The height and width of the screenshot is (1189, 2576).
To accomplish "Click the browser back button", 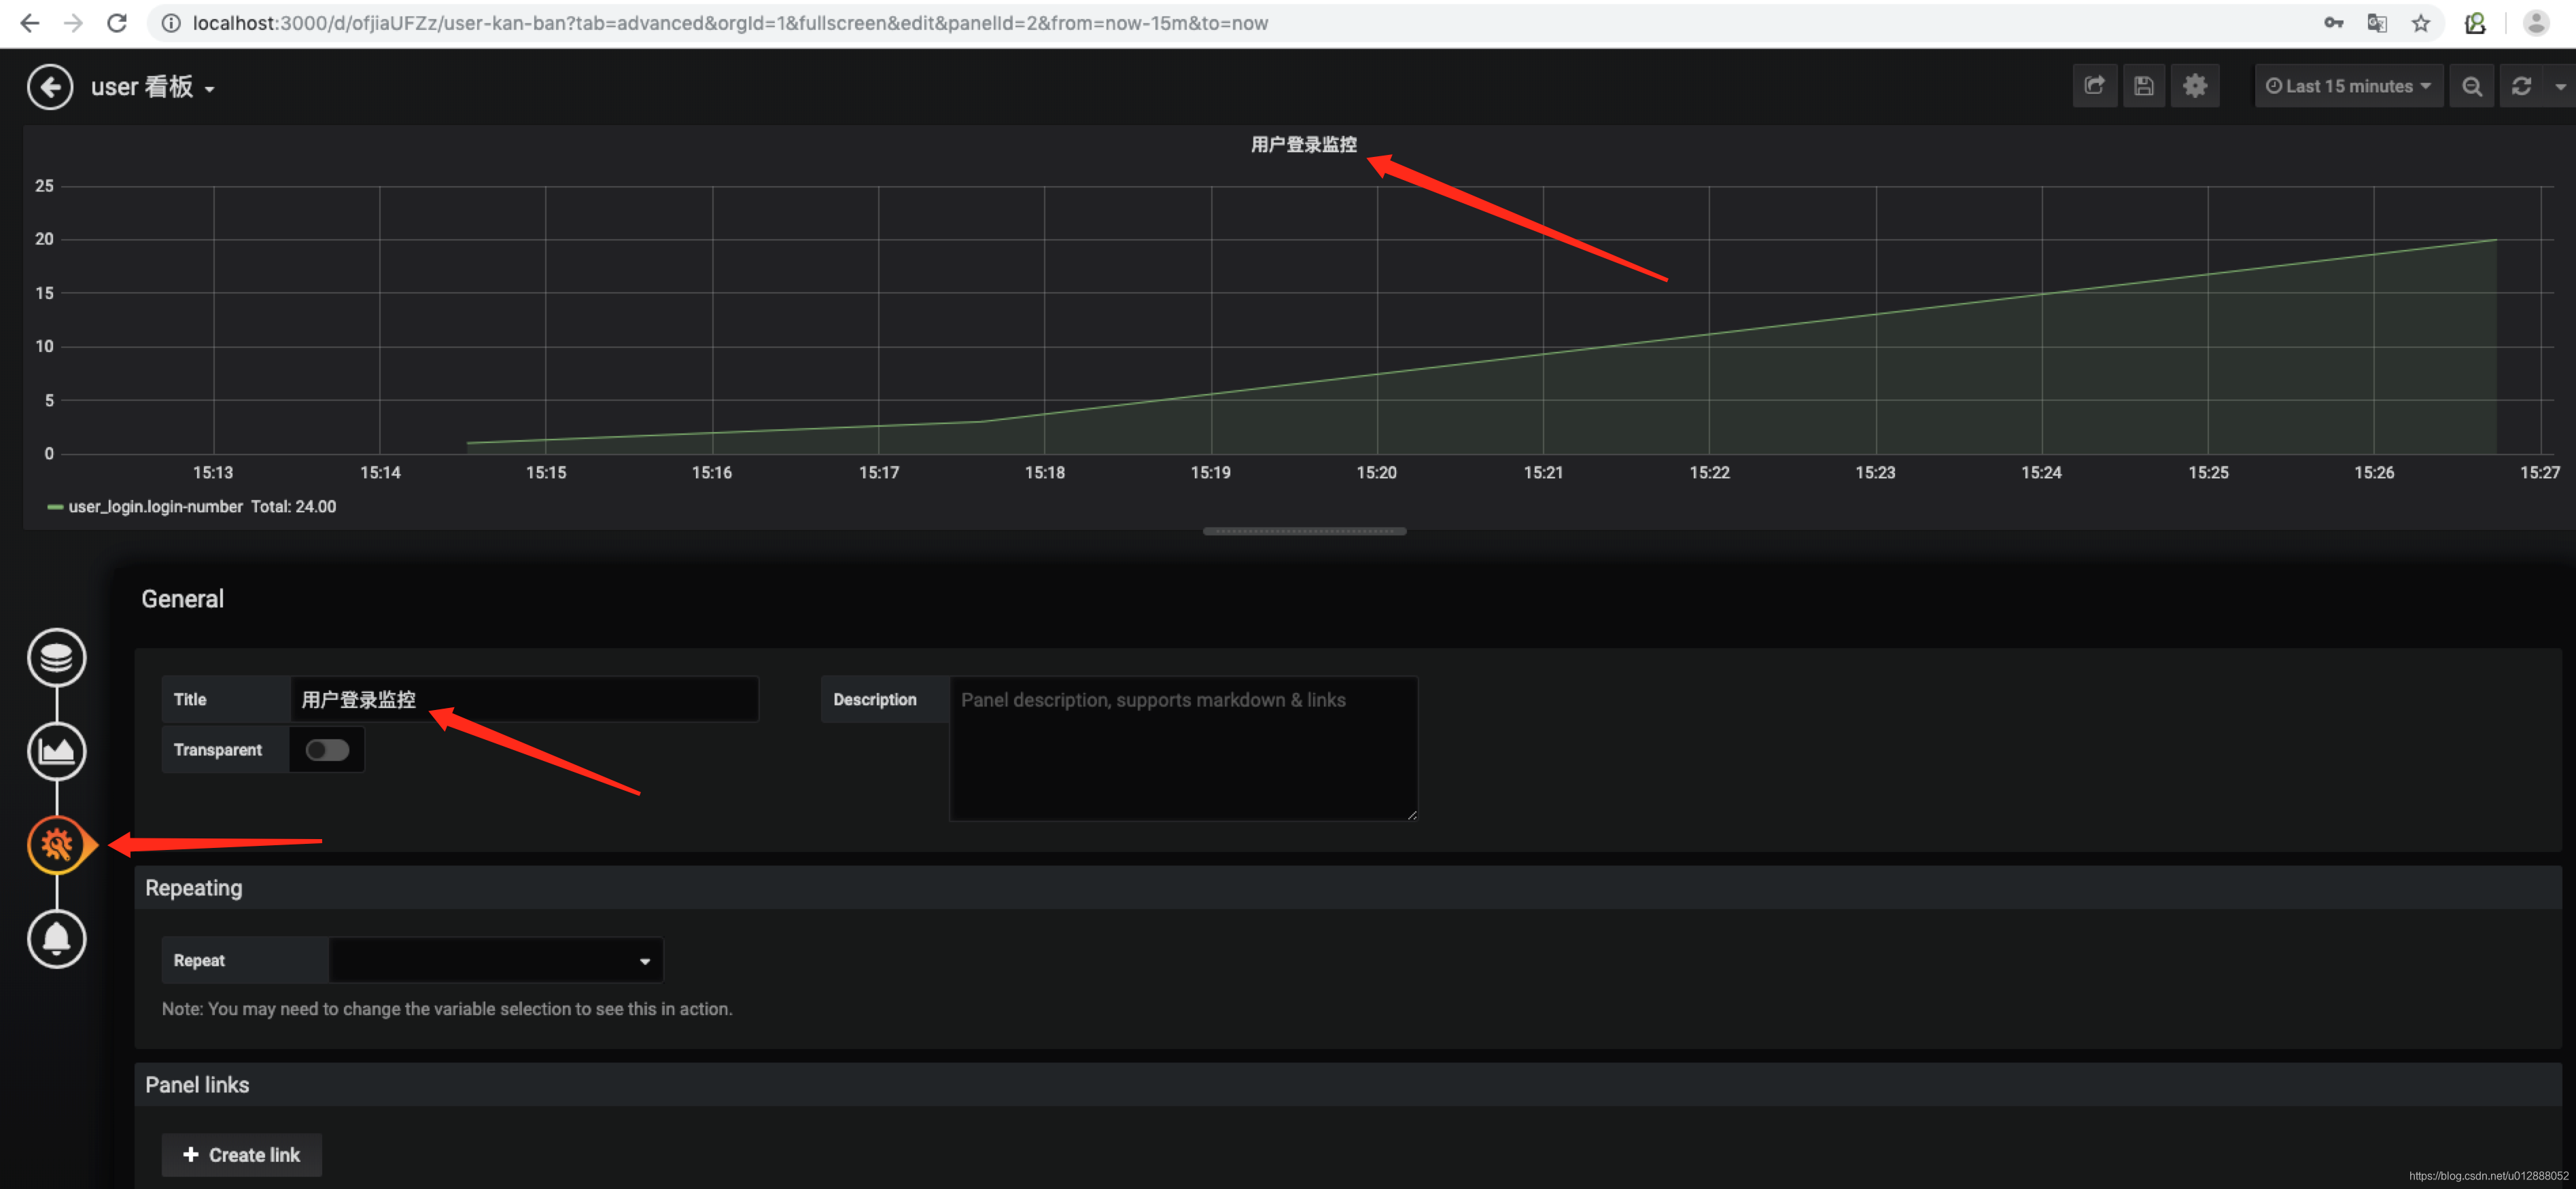I will 30,23.
